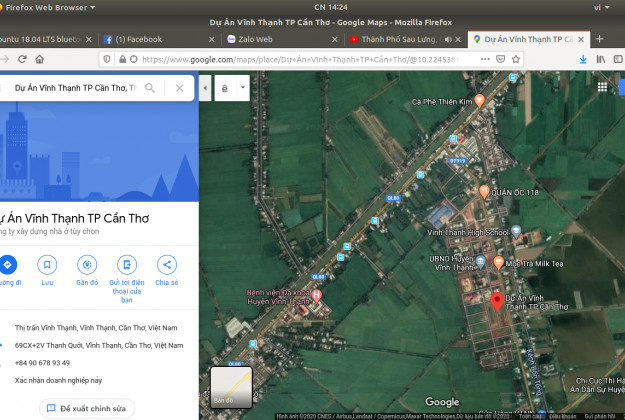625x420 pixels.
Task: Click QUÁN ỐC 118 restaurant marker
Action: 484,192
